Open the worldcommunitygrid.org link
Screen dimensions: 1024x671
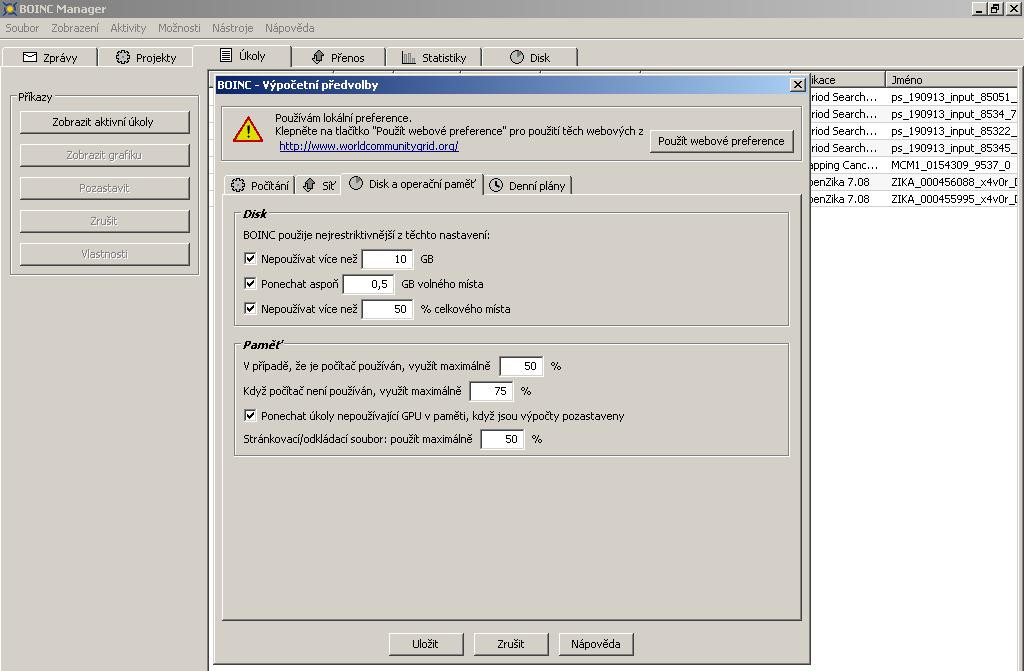pos(369,146)
